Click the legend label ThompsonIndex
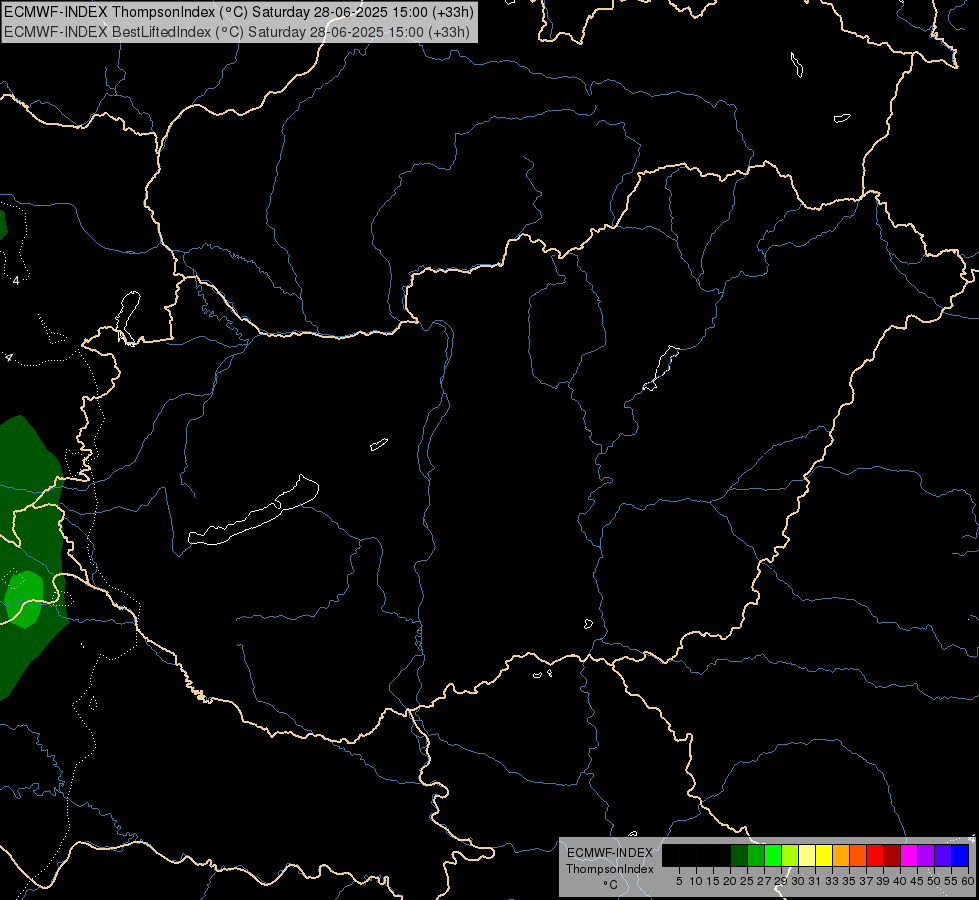979x900 pixels. (609, 869)
